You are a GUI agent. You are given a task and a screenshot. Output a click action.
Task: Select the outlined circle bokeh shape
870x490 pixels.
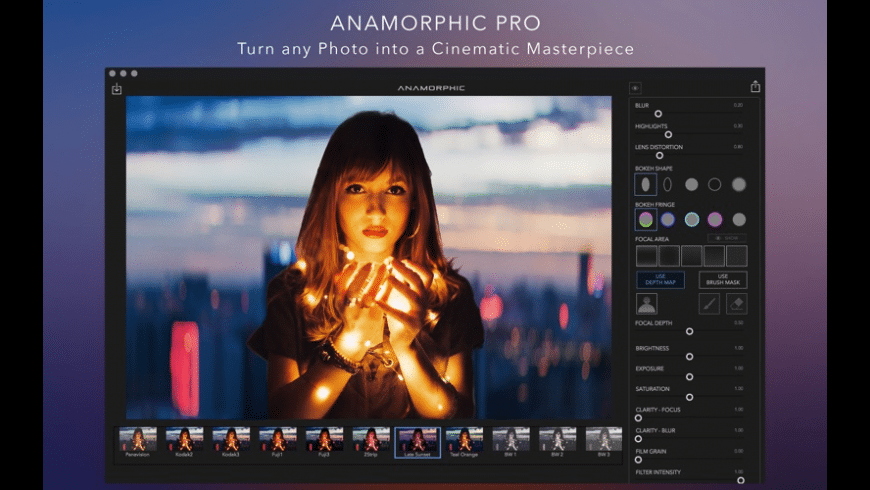tap(715, 184)
